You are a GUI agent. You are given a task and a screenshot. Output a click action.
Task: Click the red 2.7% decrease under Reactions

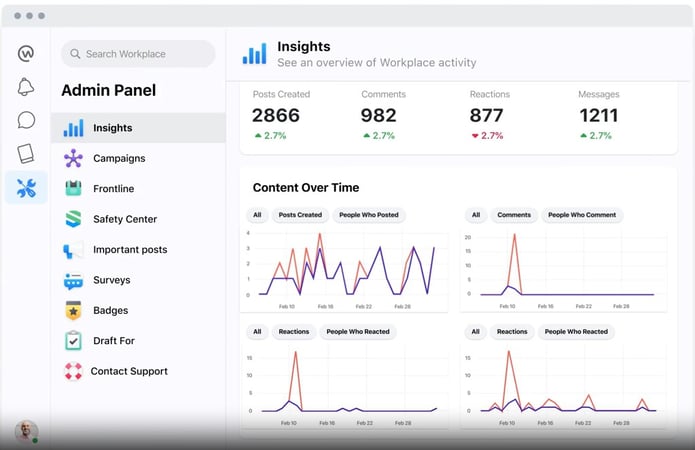coord(487,136)
